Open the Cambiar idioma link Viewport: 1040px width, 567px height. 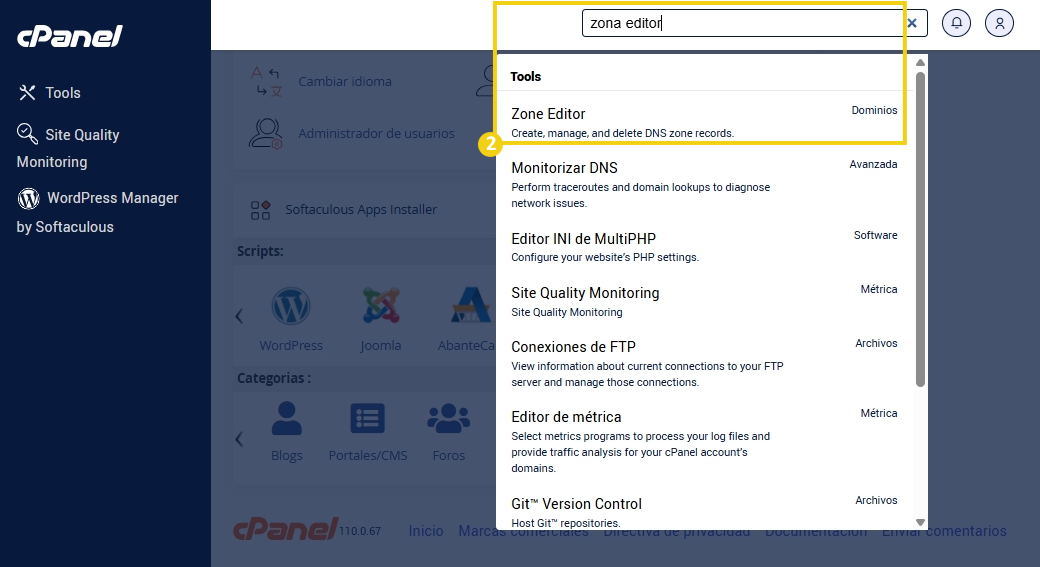click(345, 82)
